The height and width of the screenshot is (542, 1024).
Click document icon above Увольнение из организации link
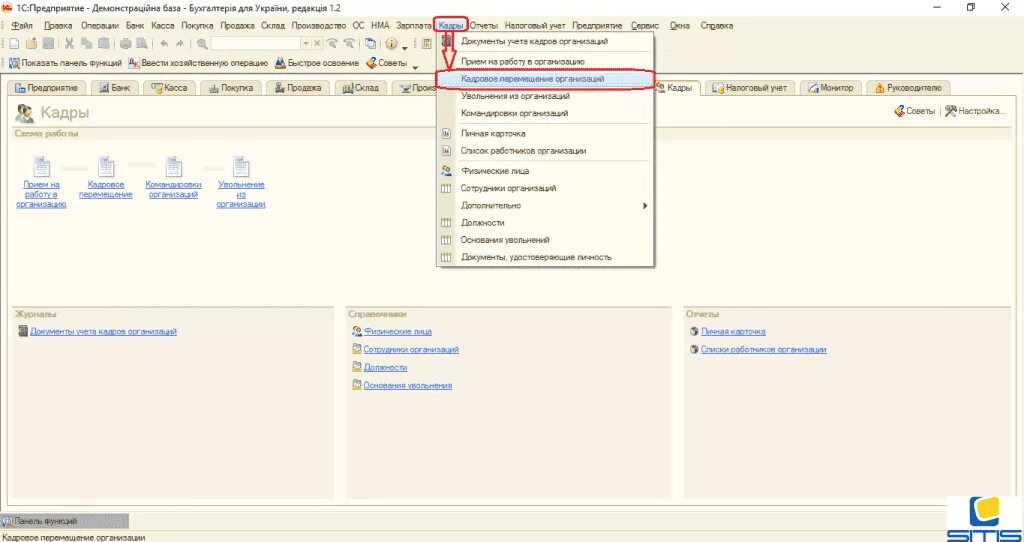point(241,167)
